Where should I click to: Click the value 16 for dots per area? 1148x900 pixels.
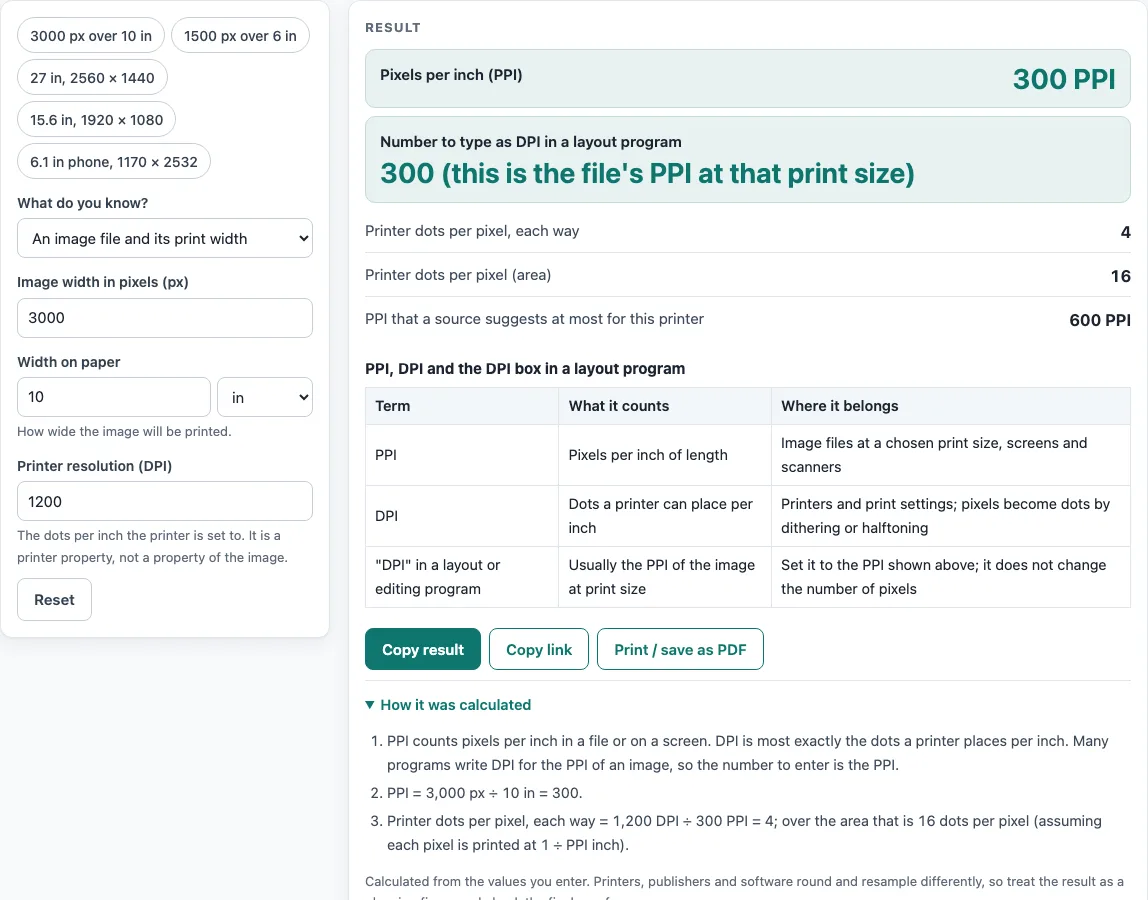pos(1120,276)
